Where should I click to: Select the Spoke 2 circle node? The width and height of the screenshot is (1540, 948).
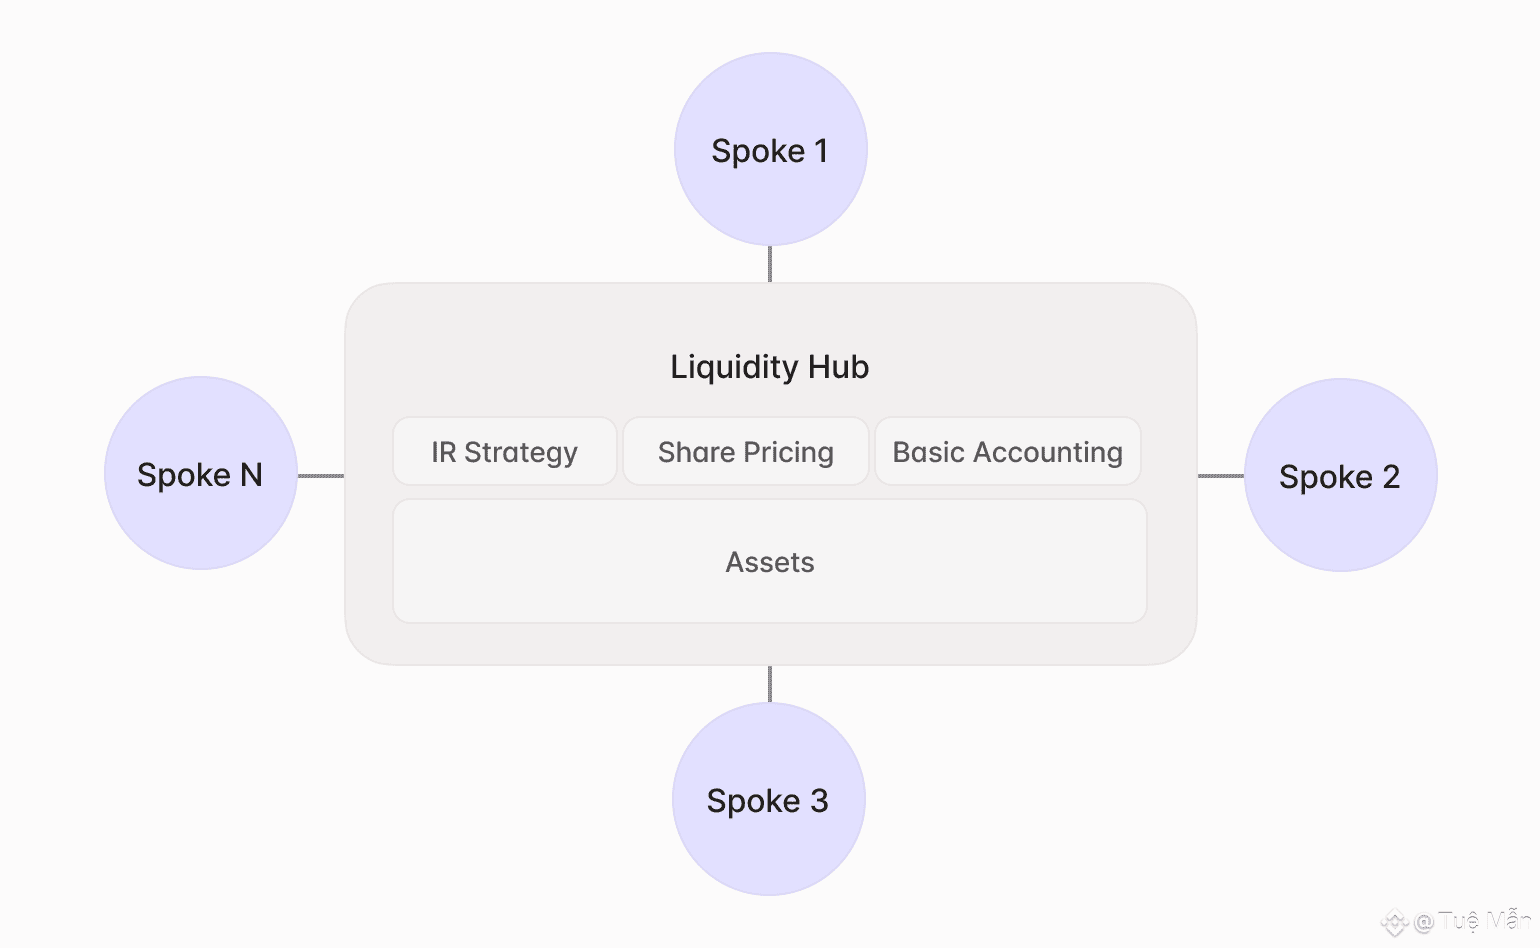pos(1340,475)
